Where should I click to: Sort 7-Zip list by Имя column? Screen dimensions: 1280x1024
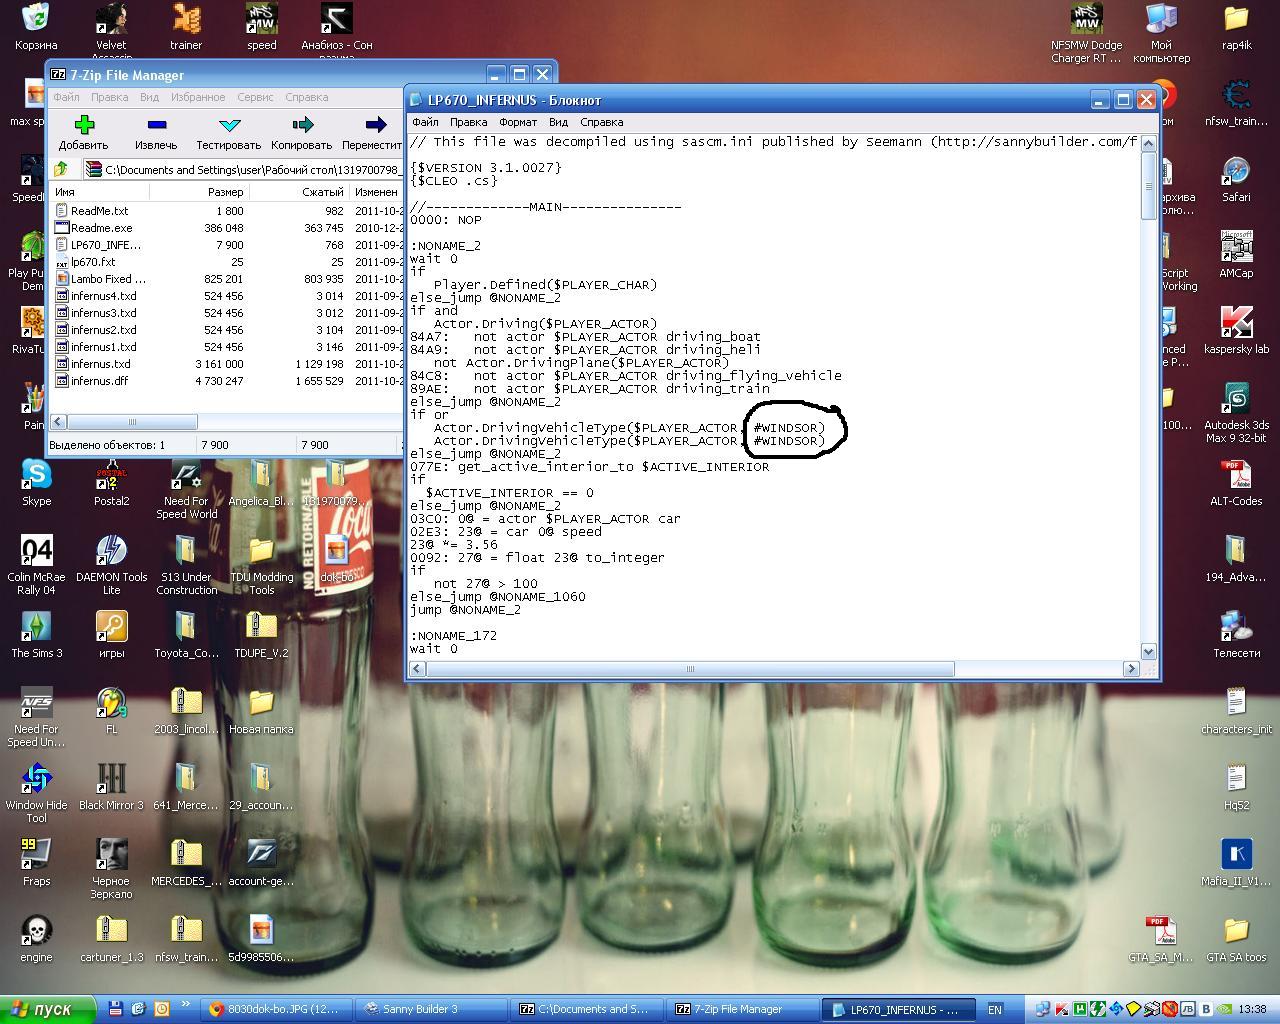click(98, 192)
